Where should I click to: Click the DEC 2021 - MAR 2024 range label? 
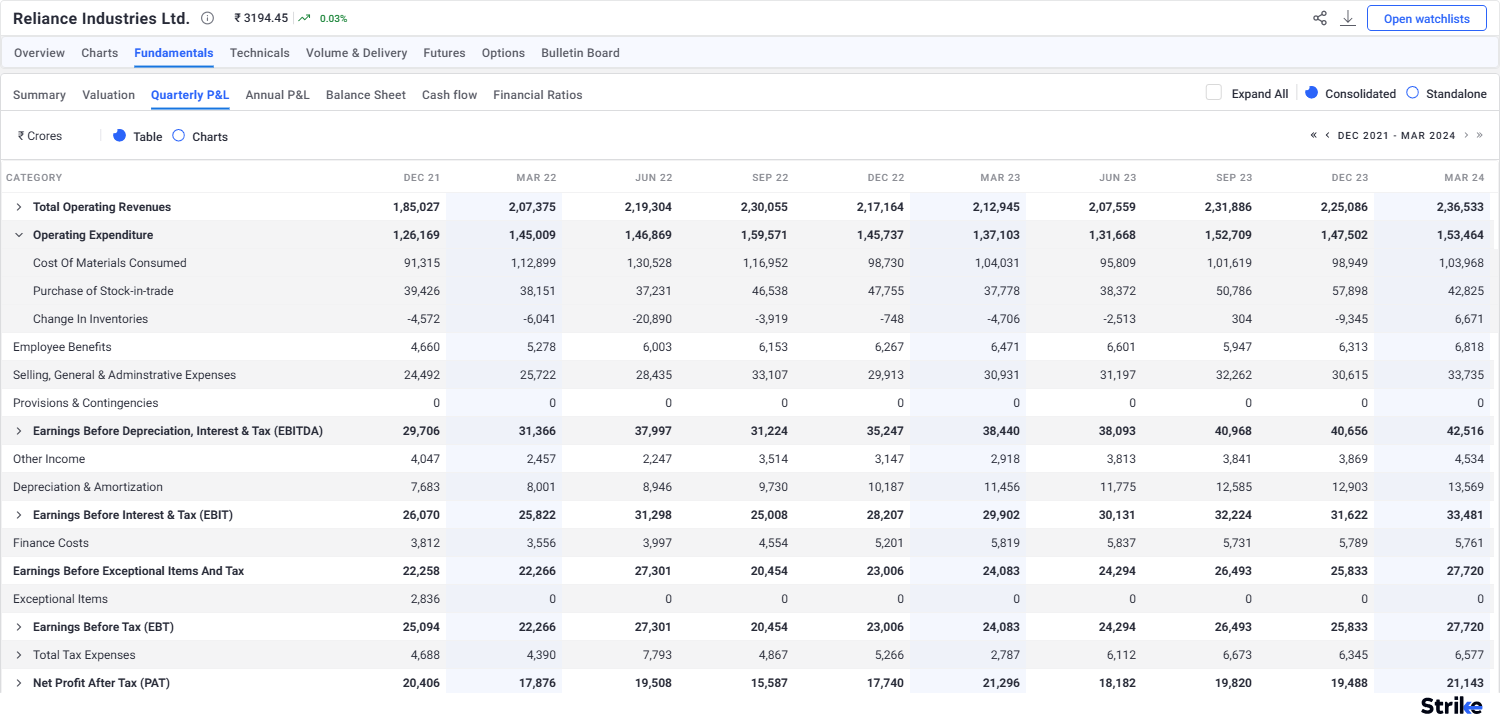coord(1396,135)
